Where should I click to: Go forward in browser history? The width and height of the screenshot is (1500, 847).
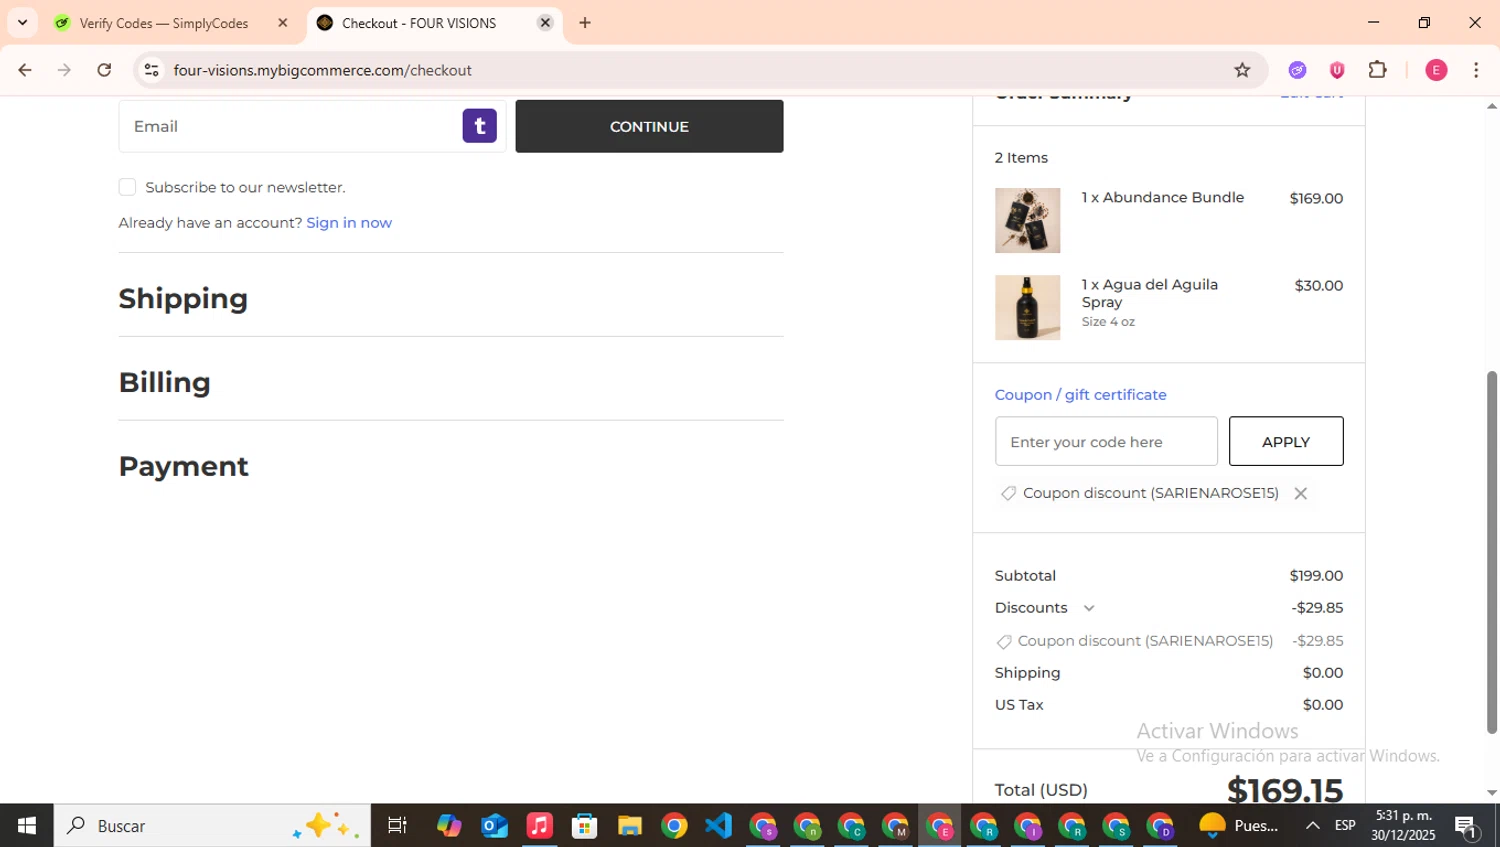pyautogui.click(x=65, y=70)
